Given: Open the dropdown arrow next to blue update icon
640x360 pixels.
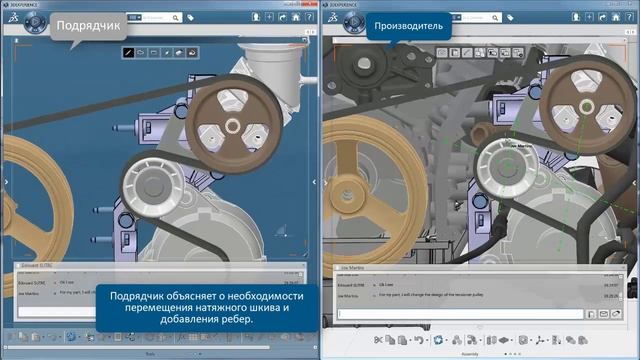Looking at the screenshot, I should (x=446, y=340).
